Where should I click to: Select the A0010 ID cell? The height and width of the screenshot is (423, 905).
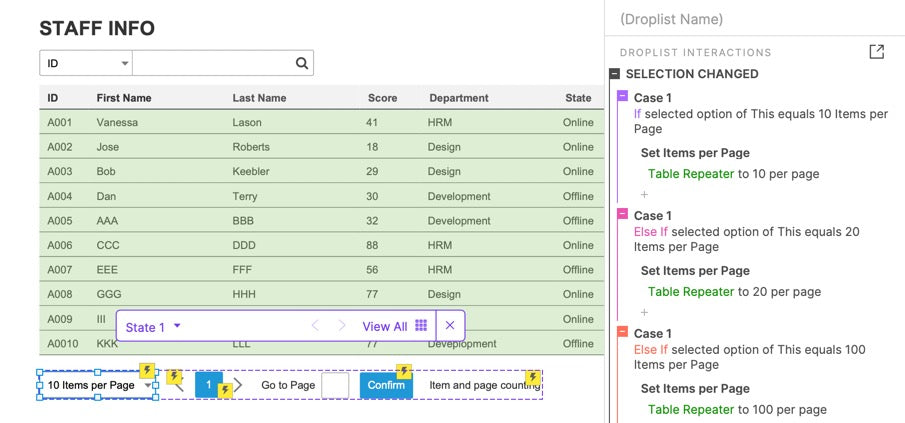(x=62, y=343)
